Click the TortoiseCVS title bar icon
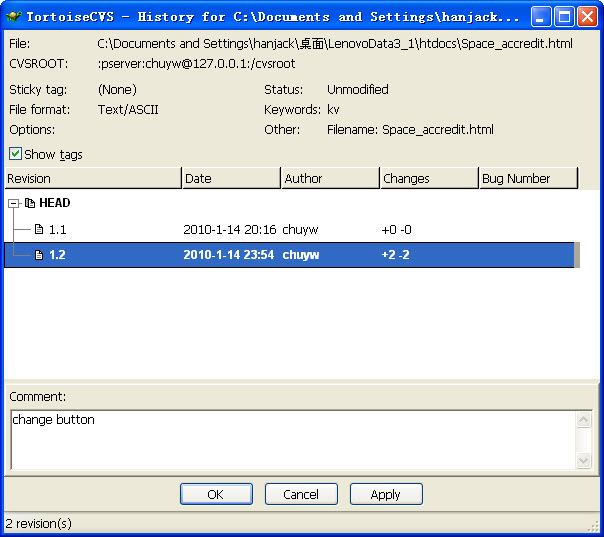Viewport: 604px width, 537px height. pyautogui.click(x=13, y=17)
